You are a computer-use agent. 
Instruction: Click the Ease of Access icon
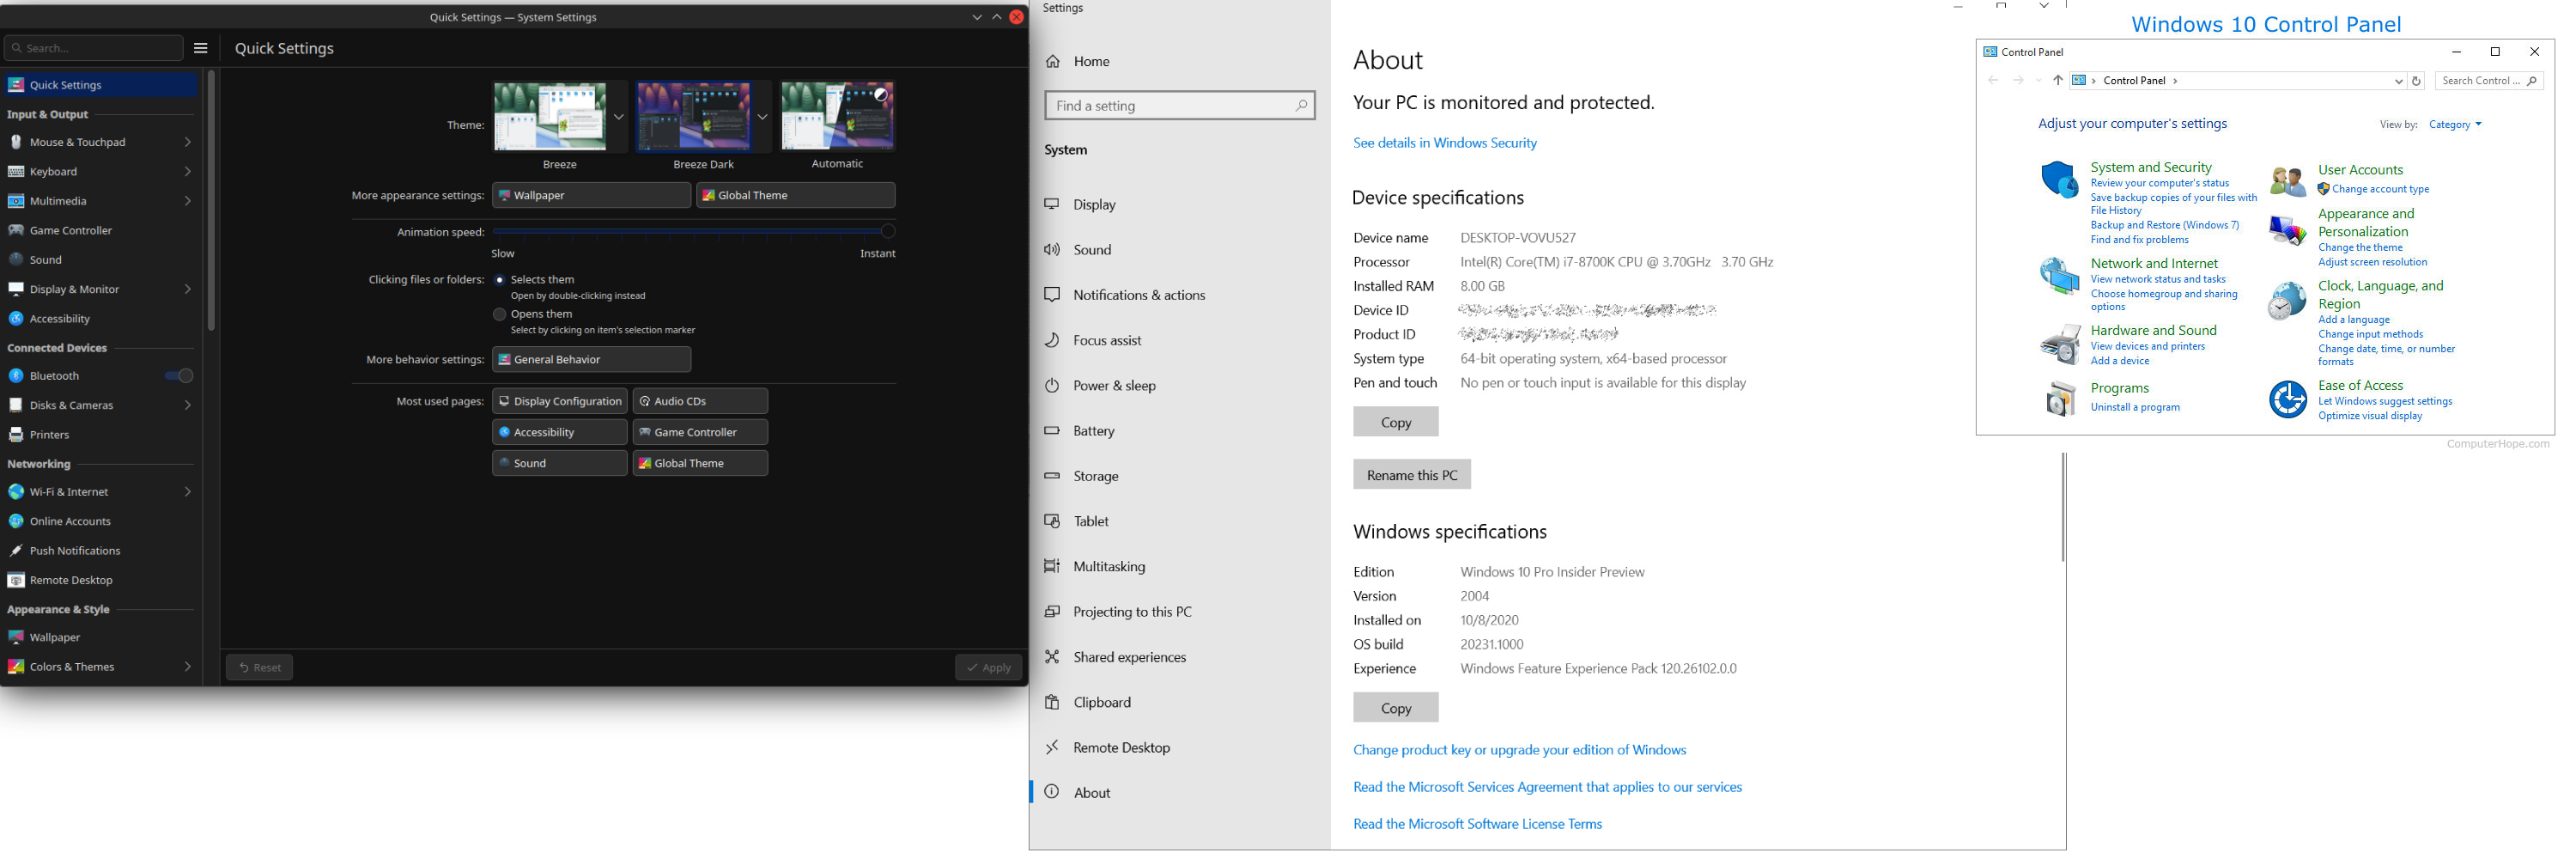(2287, 400)
